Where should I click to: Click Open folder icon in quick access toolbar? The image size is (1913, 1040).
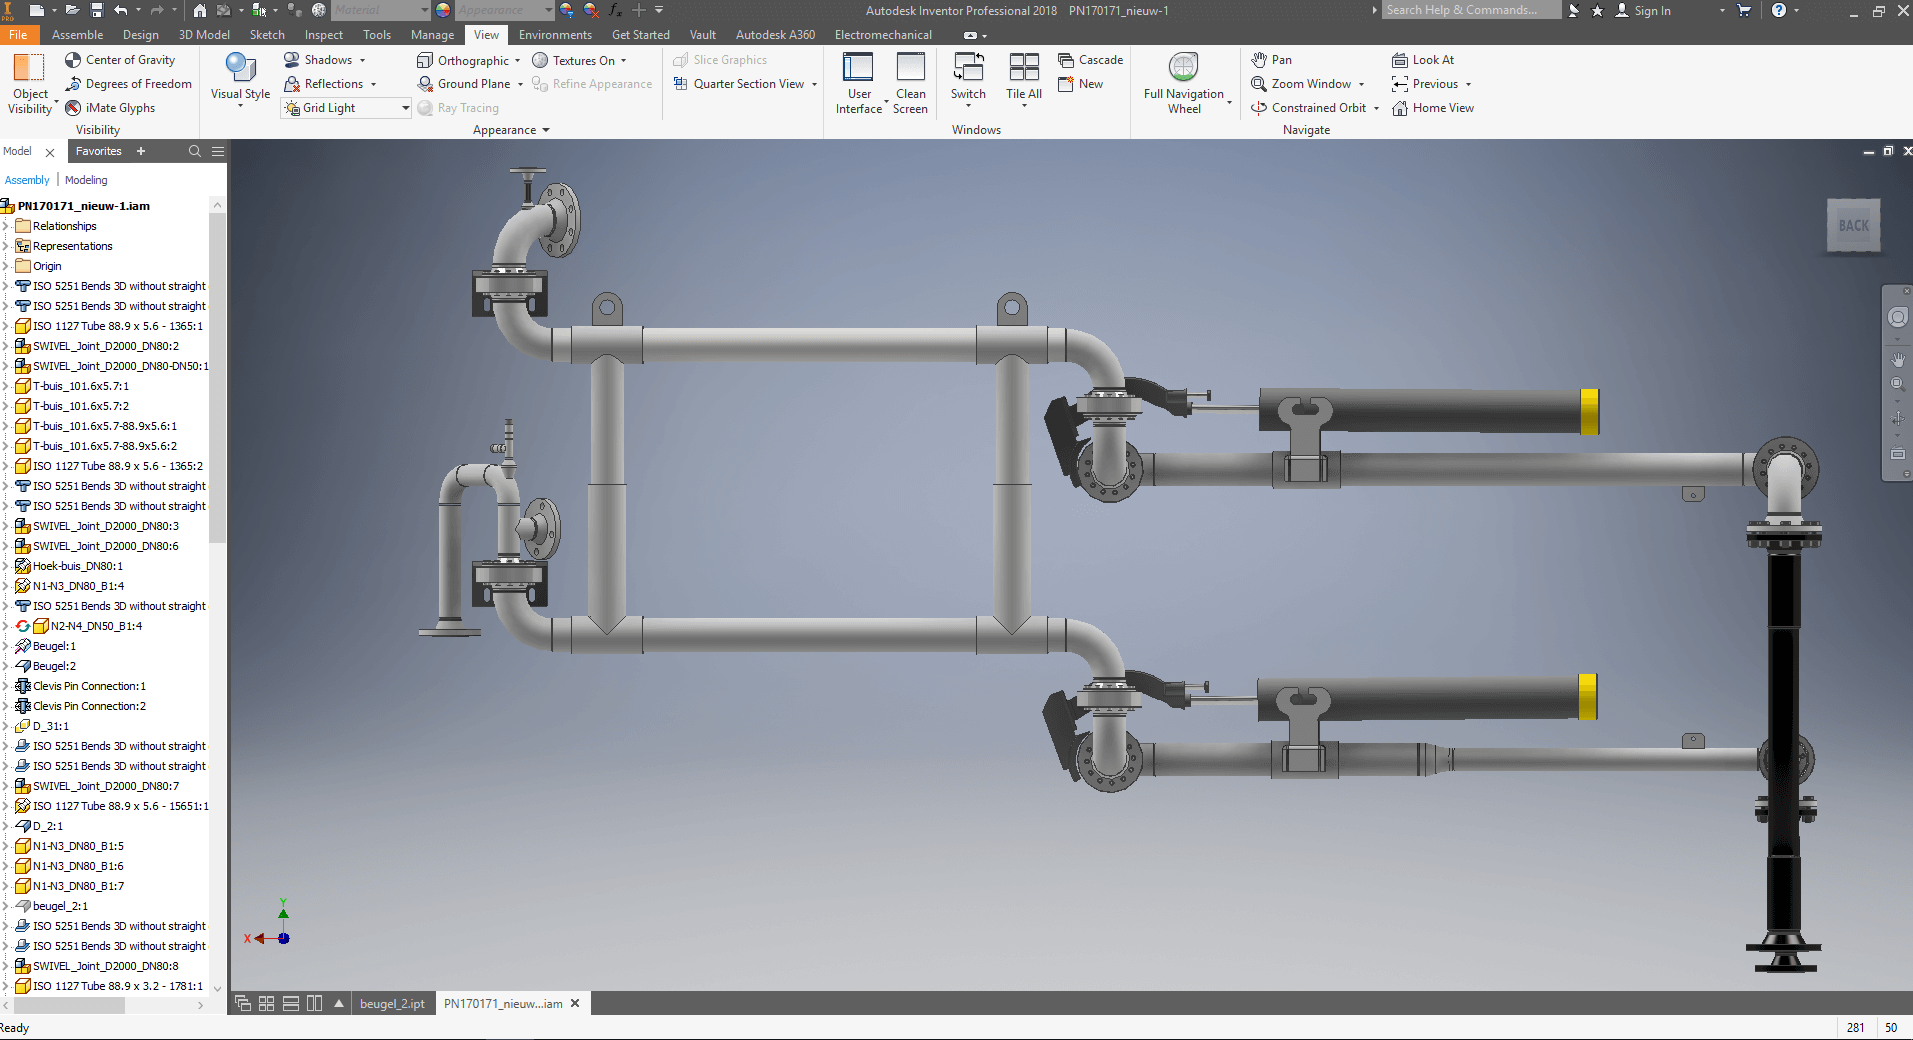pos(72,10)
